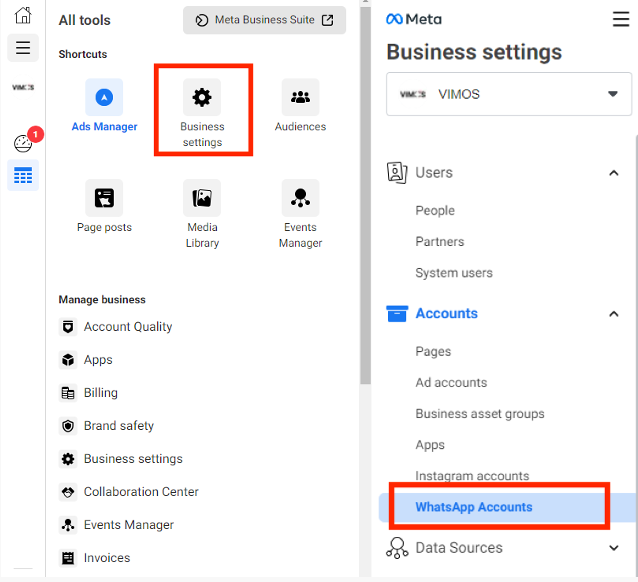This screenshot has width=638, height=582.
Task: Expand the Data Sources section chevron
Action: coord(614,548)
